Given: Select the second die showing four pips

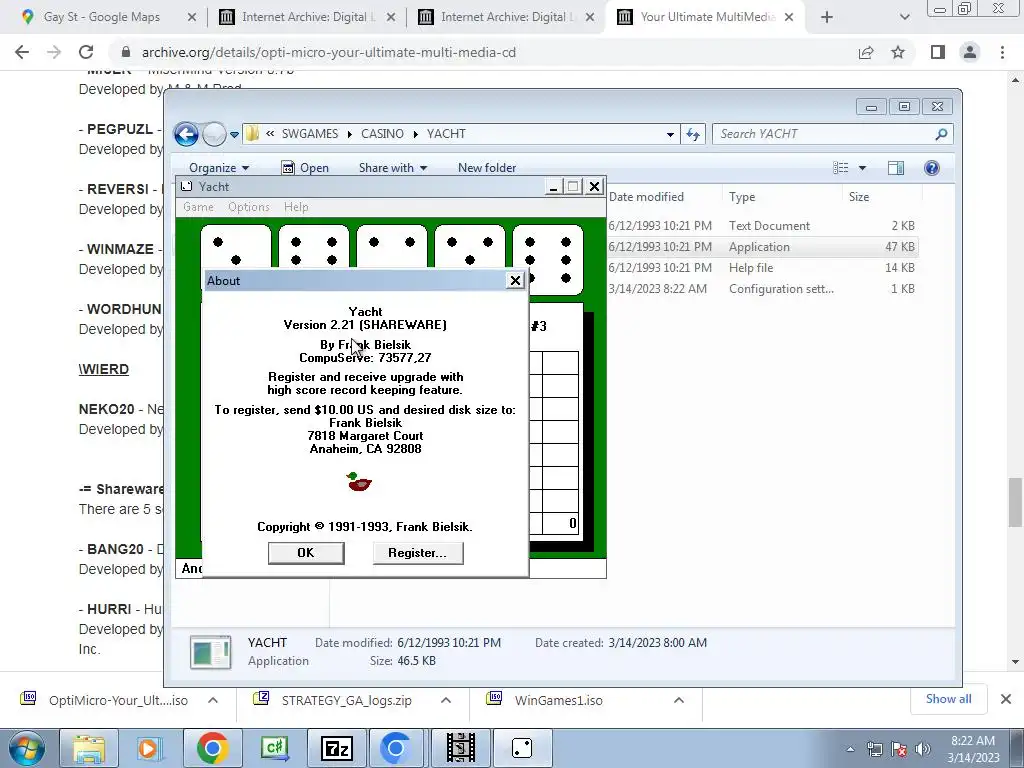Looking at the screenshot, I should click(313, 246).
